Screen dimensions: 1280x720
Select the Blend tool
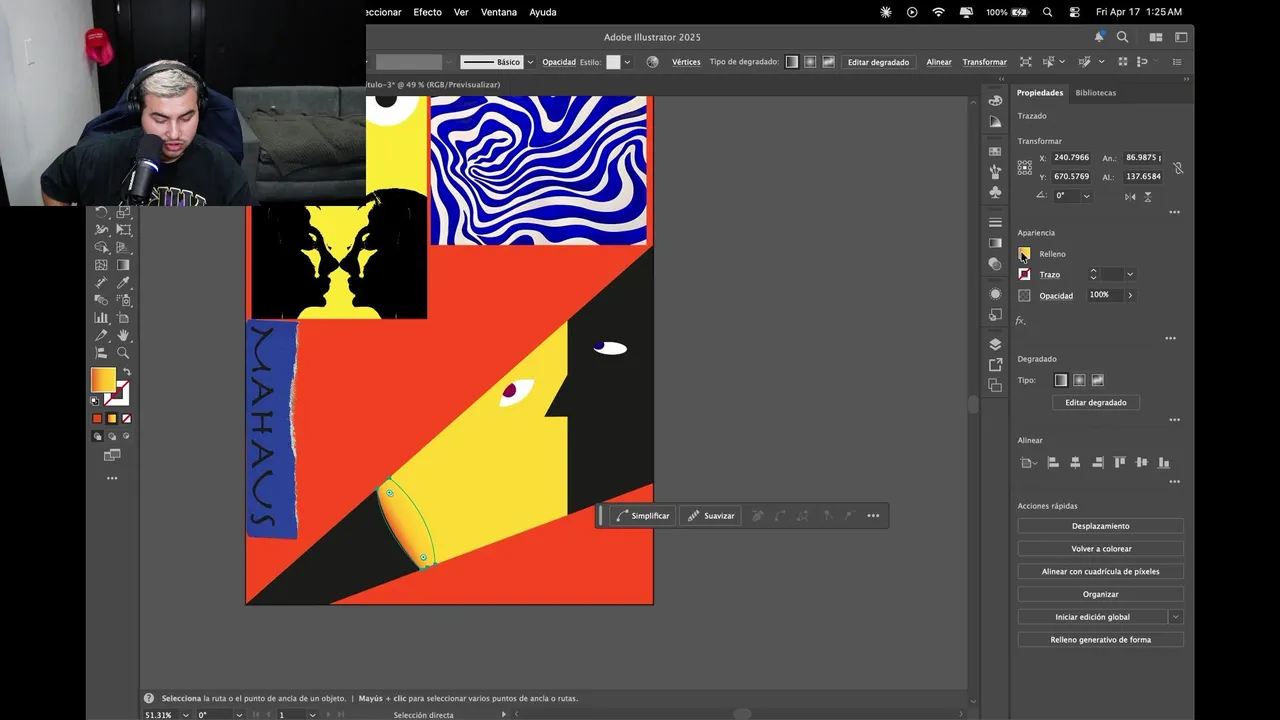(x=101, y=299)
